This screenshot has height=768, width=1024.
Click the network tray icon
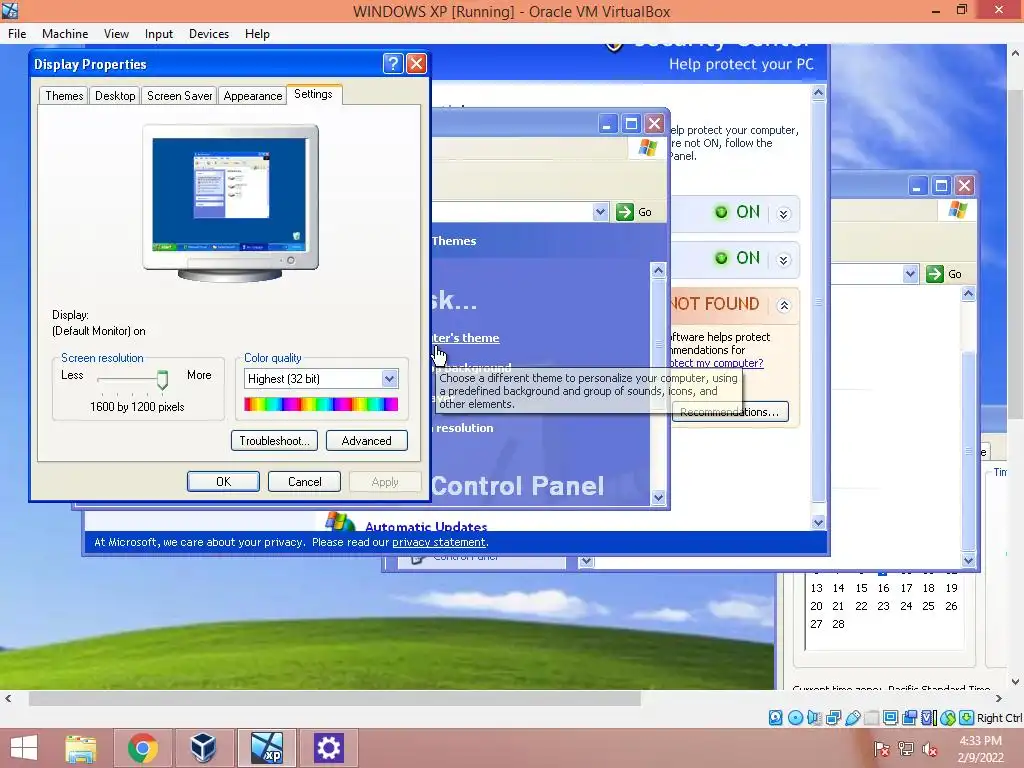pos(906,748)
